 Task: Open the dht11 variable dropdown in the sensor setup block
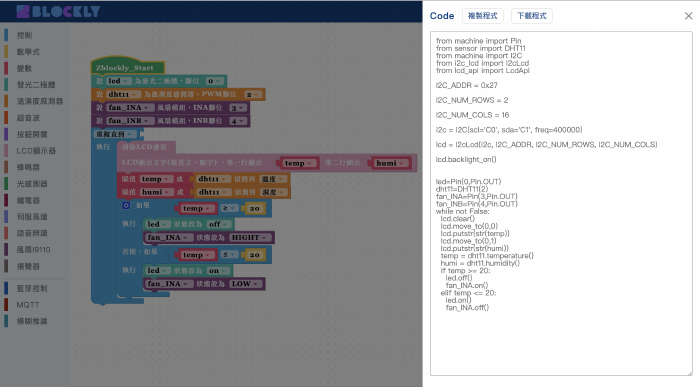point(122,94)
